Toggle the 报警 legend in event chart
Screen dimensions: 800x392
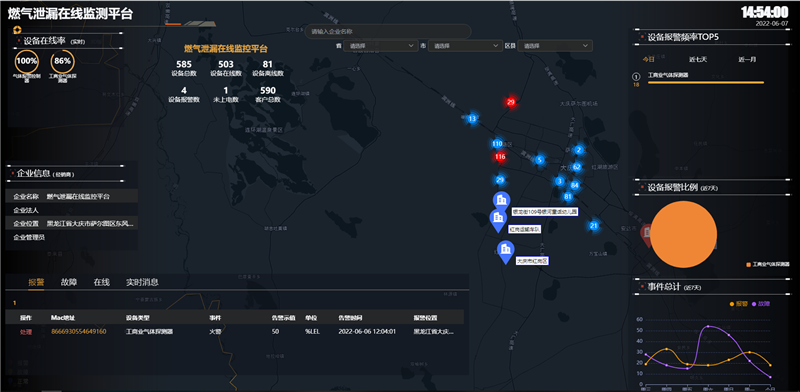(739, 303)
